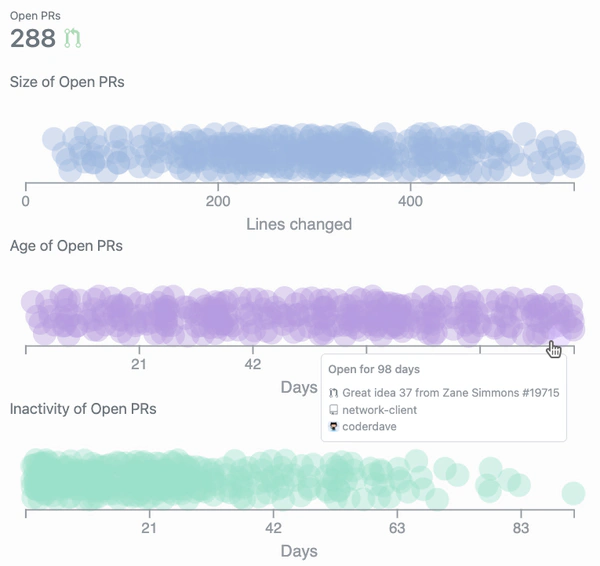Click the pull request icon in tooltip
Viewport: 600px width, 566px height.
(x=334, y=392)
